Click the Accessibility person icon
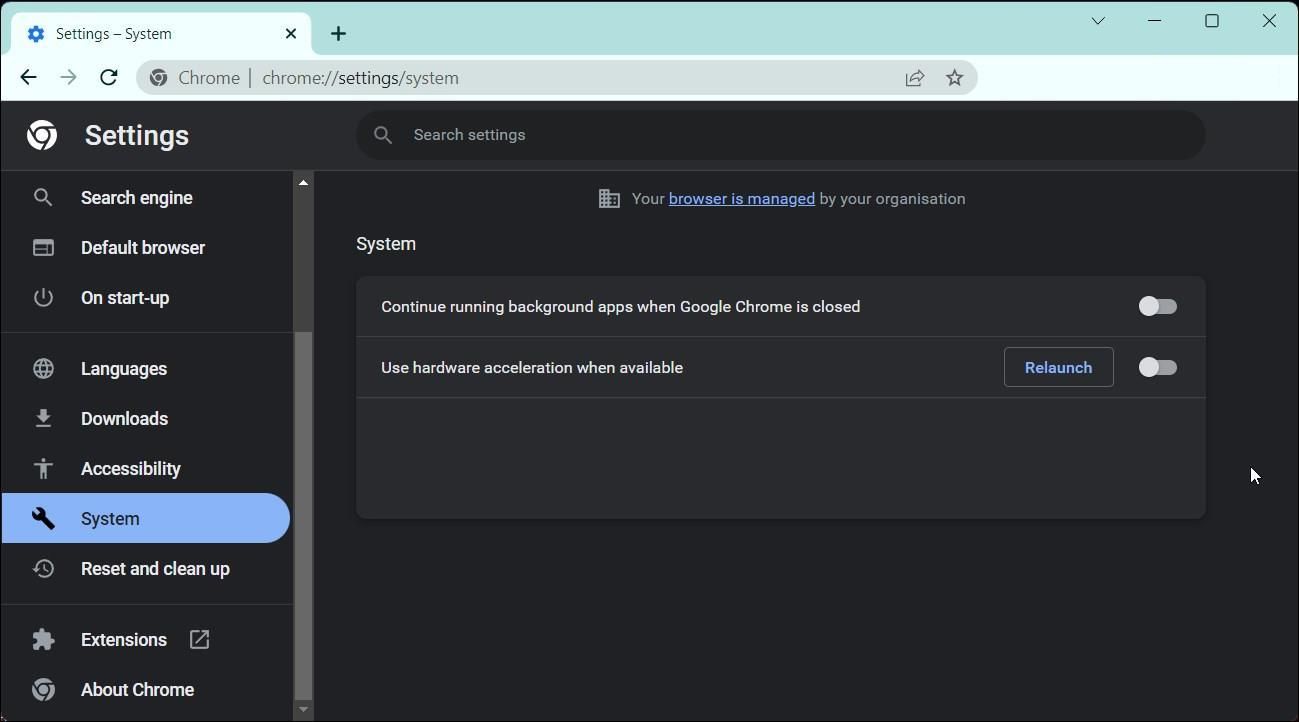This screenshot has width=1299, height=722. pyautogui.click(x=43, y=468)
